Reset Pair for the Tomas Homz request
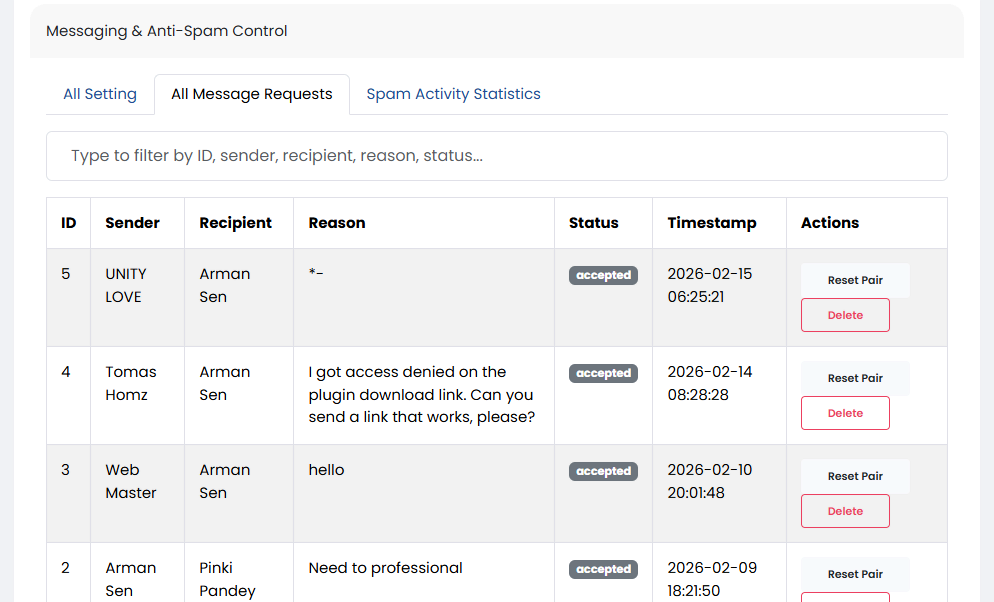Viewport: 994px width, 602px height. (855, 378)
